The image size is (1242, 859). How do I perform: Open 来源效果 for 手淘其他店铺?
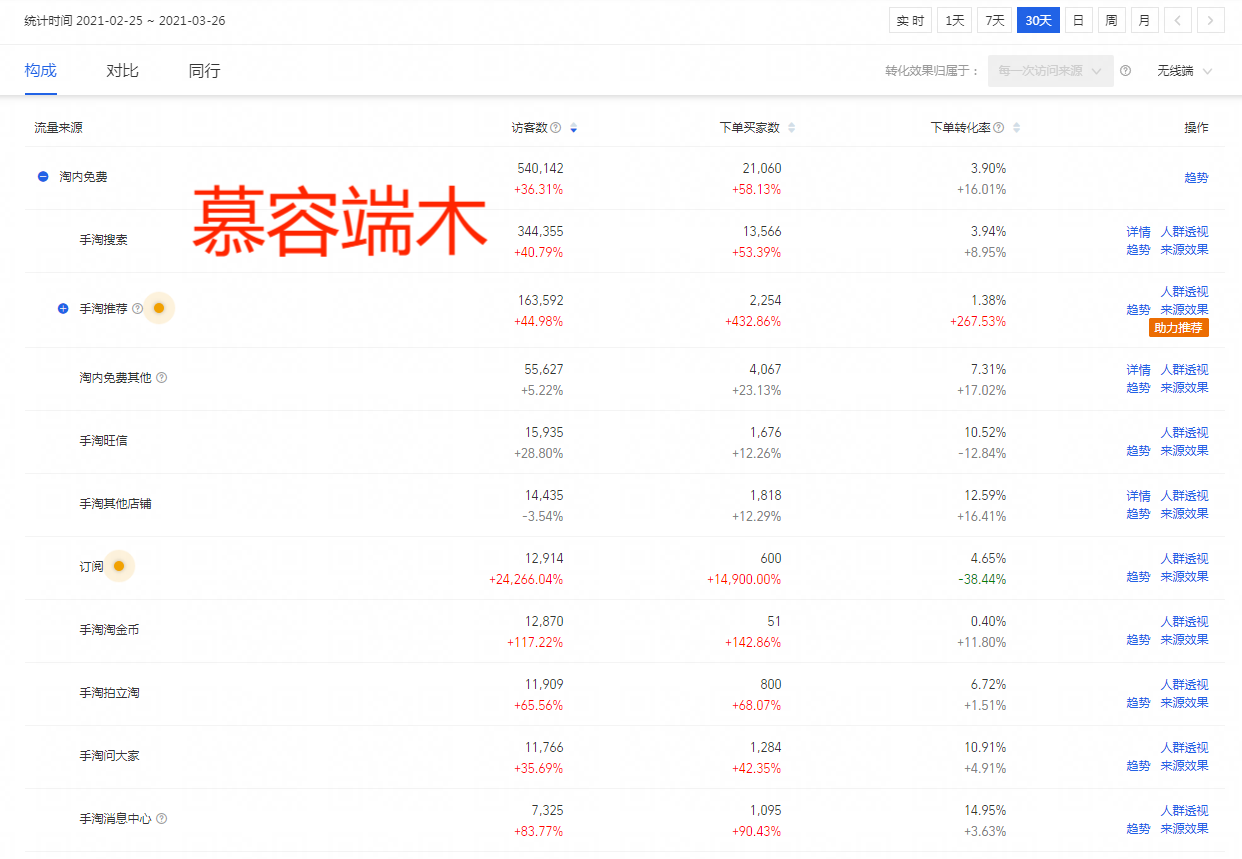[1184, 514]
